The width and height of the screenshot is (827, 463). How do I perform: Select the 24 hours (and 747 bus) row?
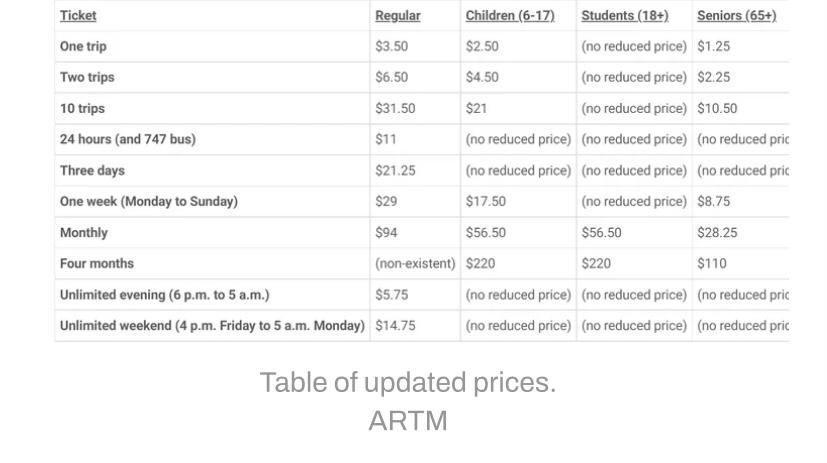point(422,139)
